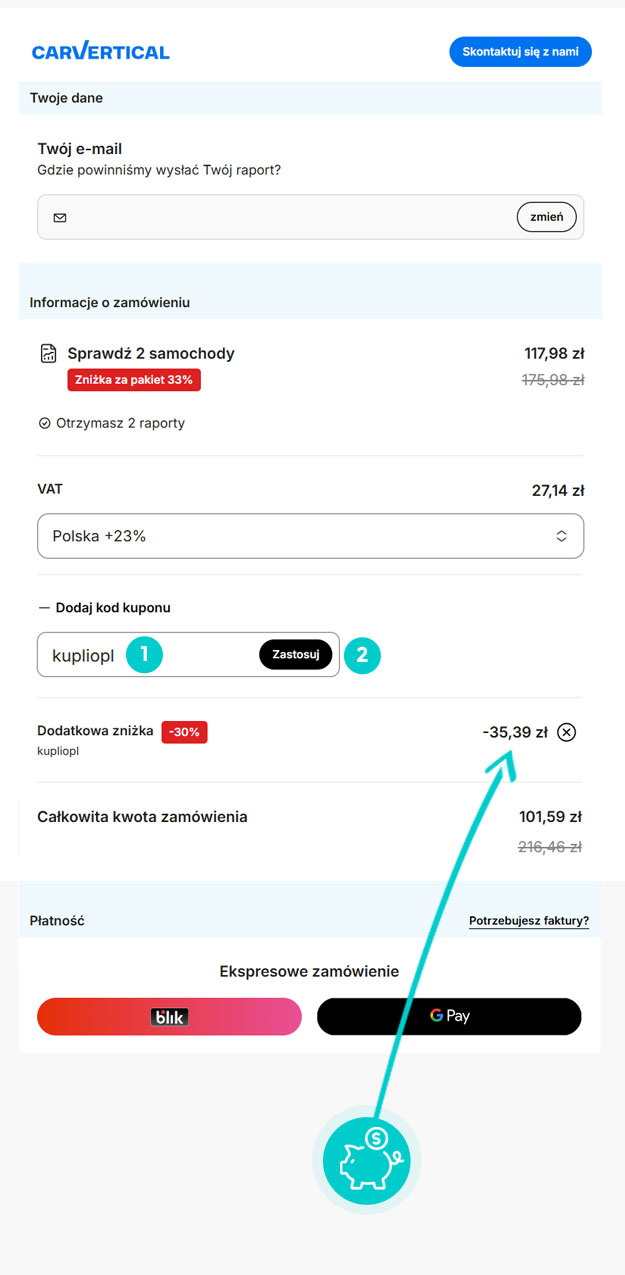Image resolution: width=625 pixels, height=1275 pixels.
Task: Remove the kupliopl discount with X icon
Action: point(566,732)
